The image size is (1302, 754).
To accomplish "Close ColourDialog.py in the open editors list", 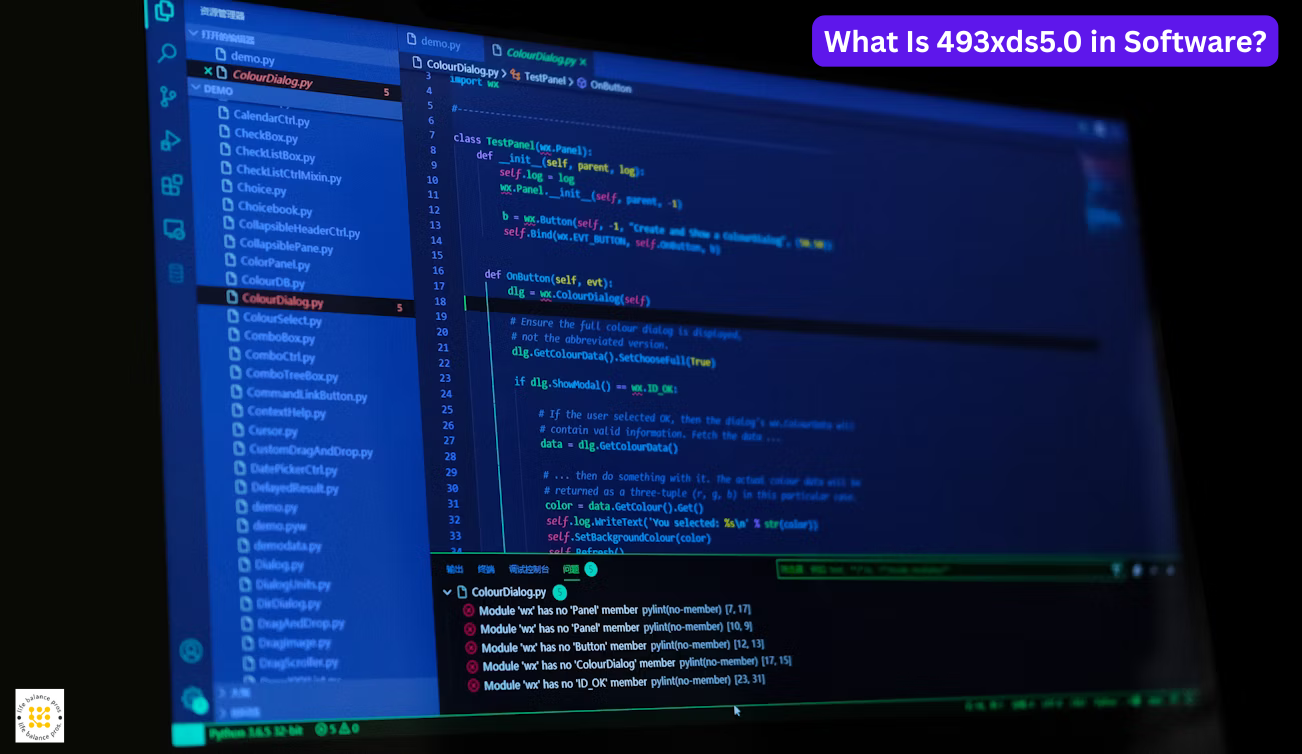I will pos(208,71).
